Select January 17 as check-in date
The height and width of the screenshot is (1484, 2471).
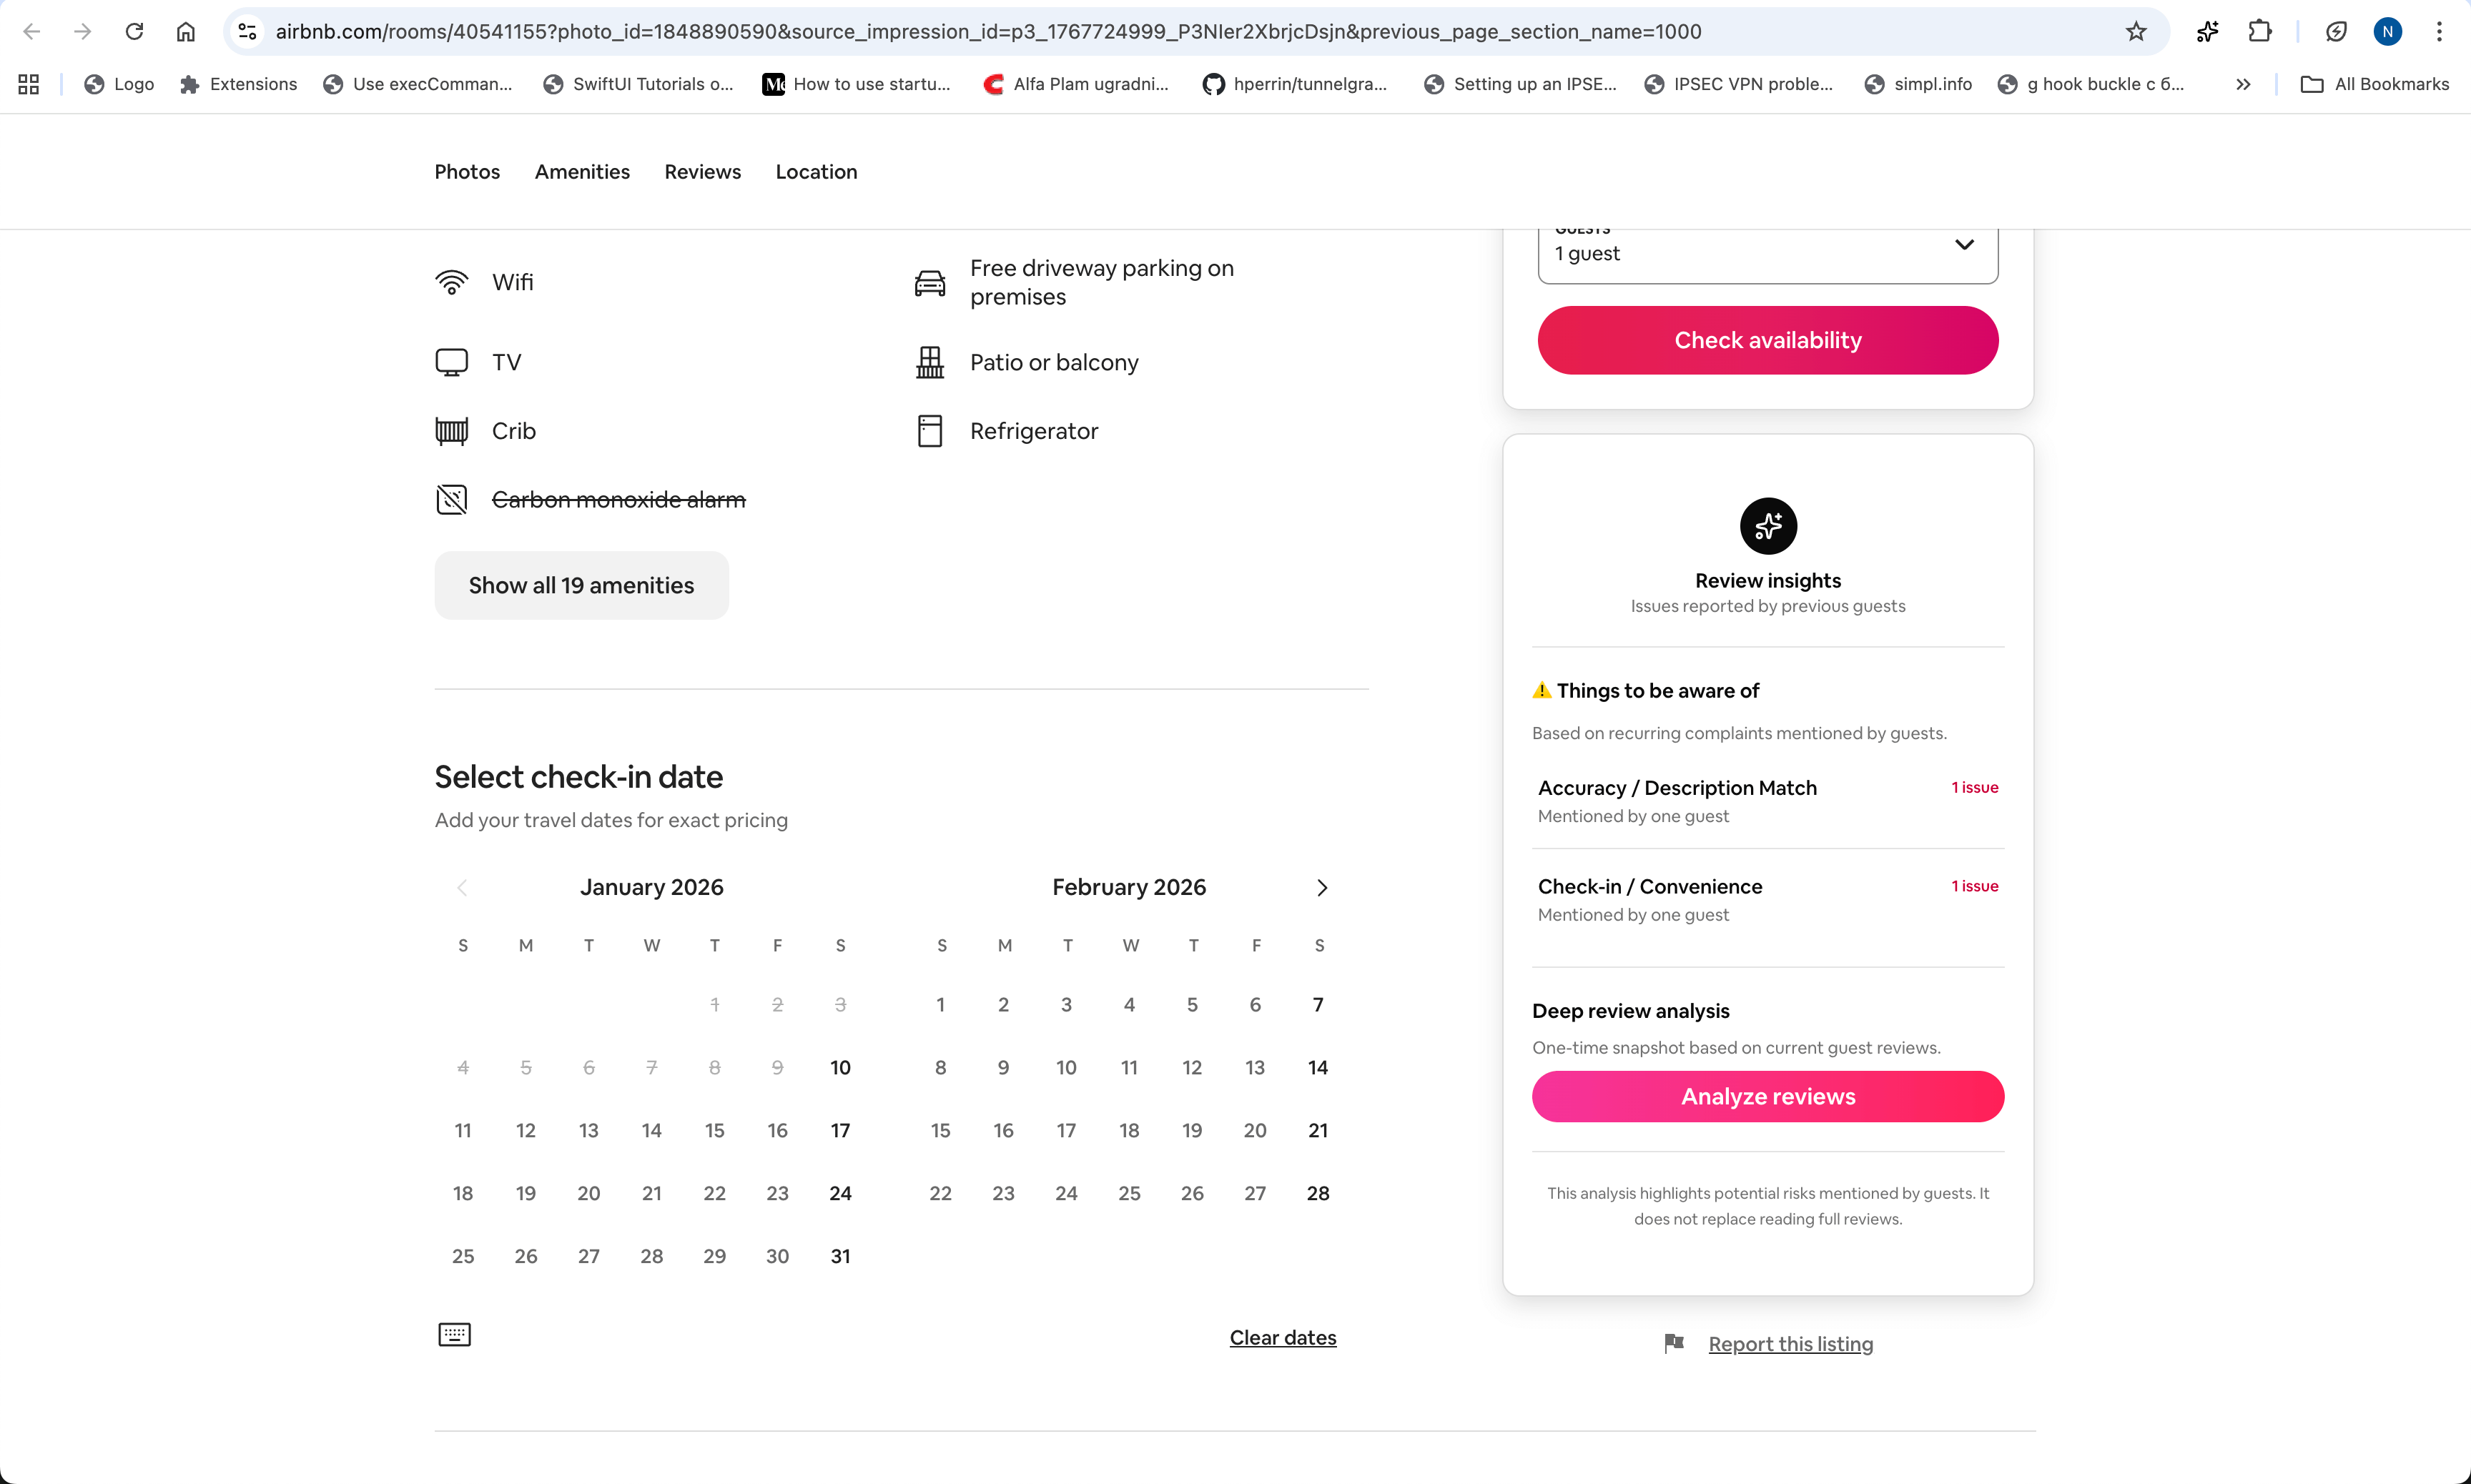(840, 1130)
